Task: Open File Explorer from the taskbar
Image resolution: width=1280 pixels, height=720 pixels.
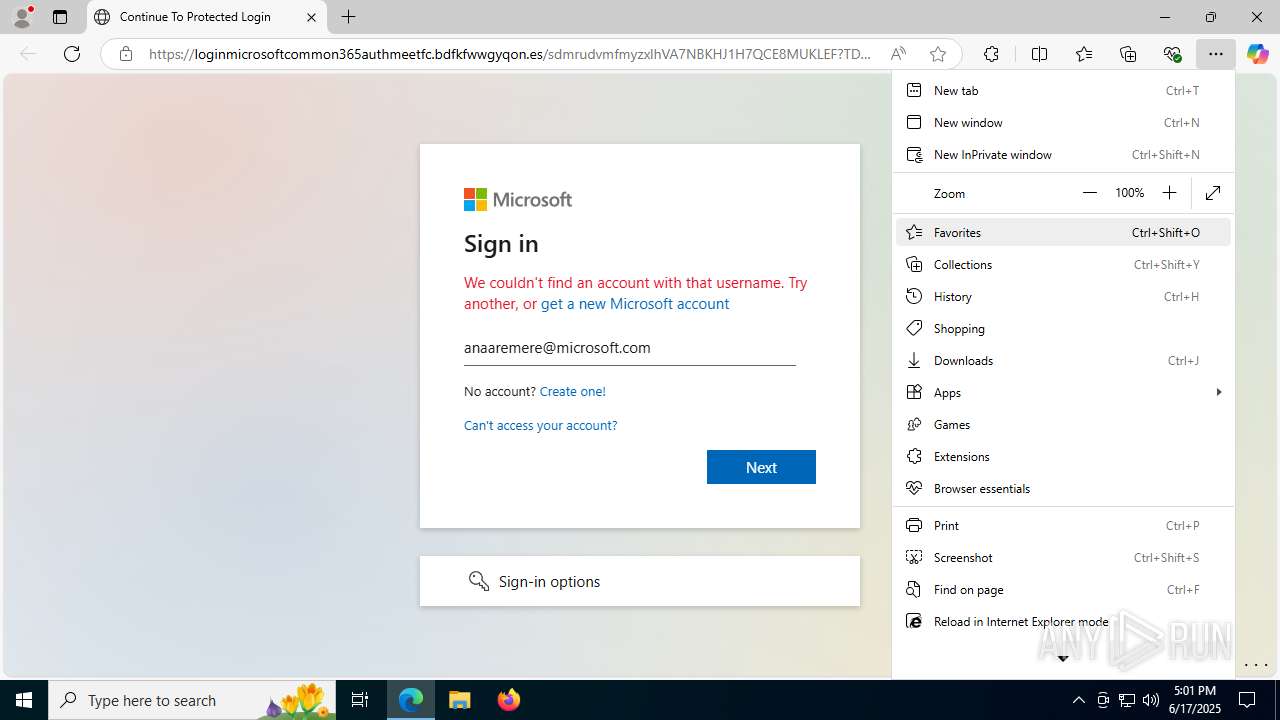Action: (460, 700)
